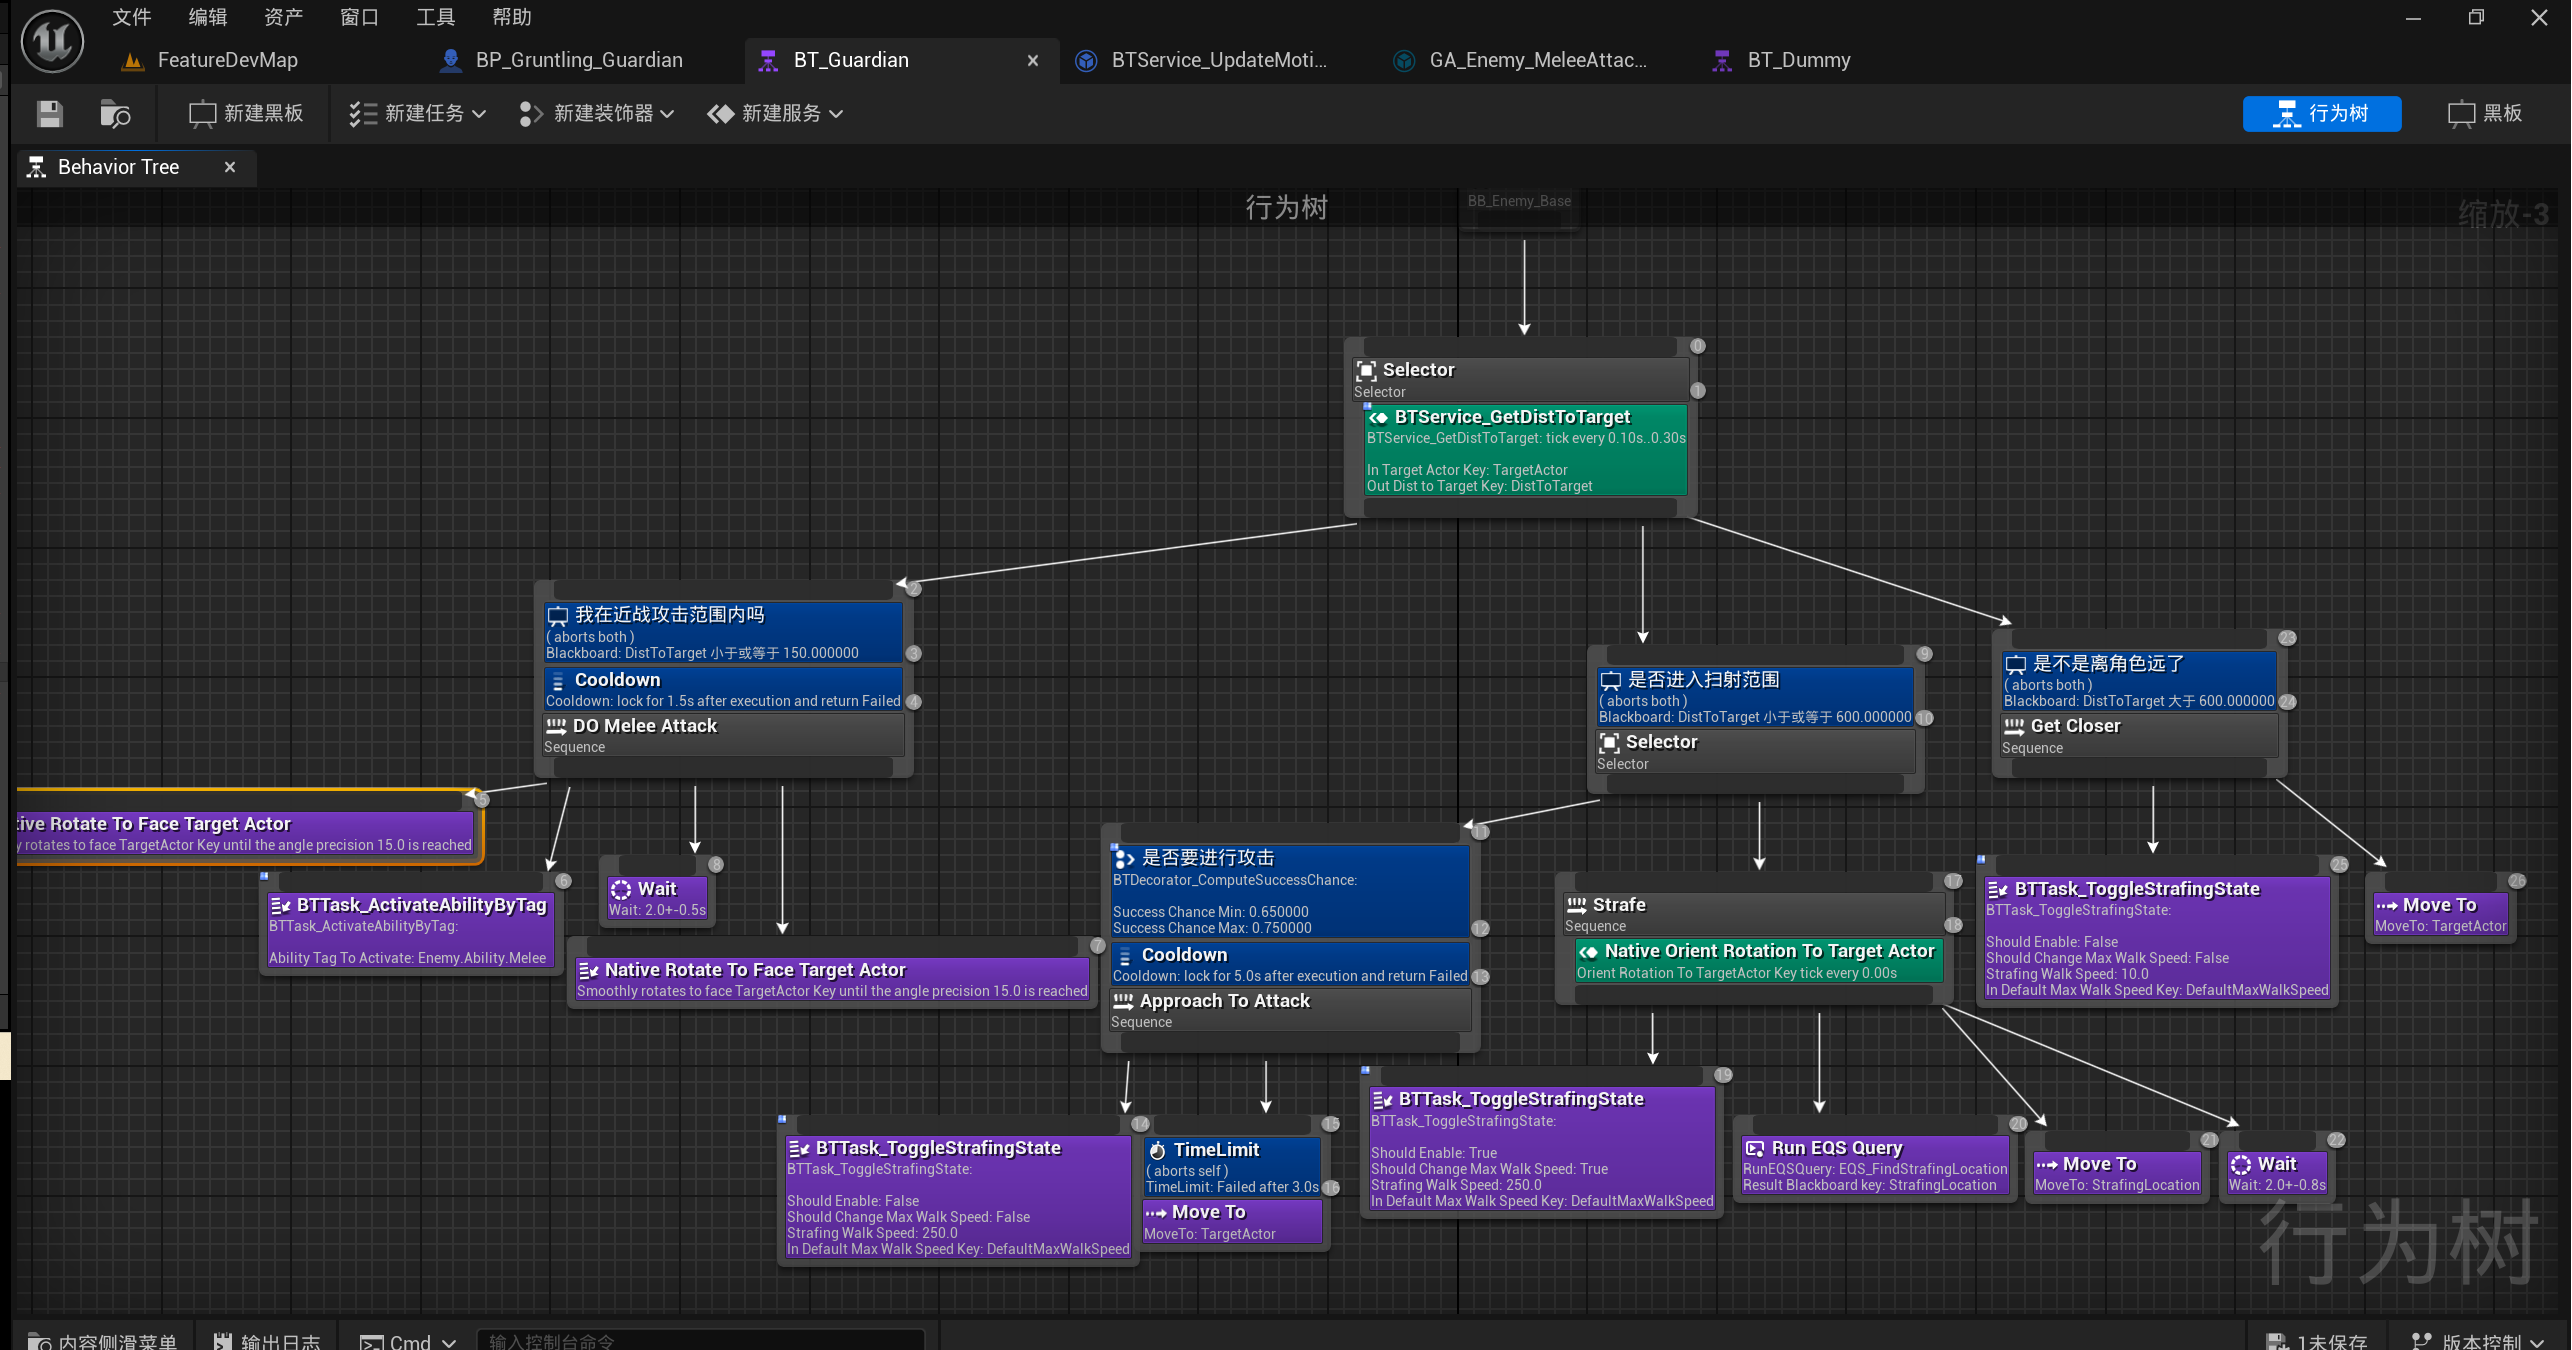Click the save asset floppy disk icon
The image size is (2572, 1350).
(49, 114)
